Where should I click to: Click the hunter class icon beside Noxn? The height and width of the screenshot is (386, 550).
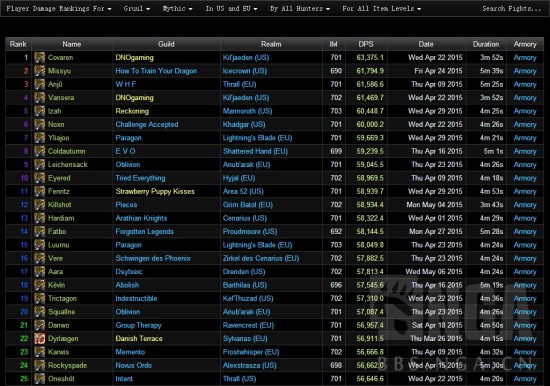[x=40, y=125]
